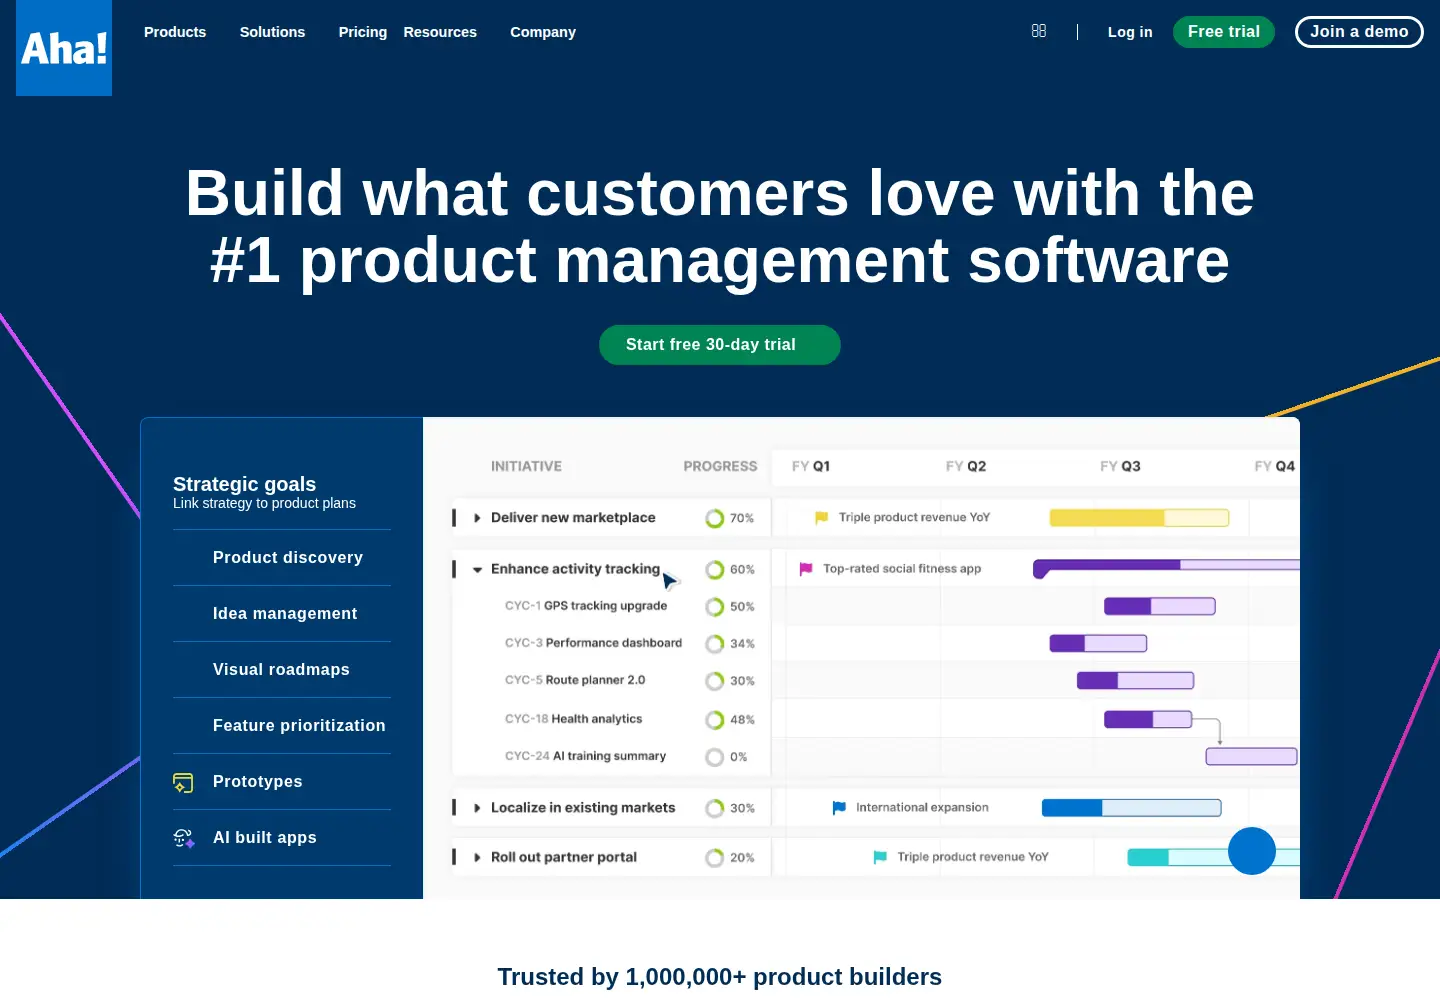
Task: Collapse the Enhance activity tracking initiative
Action: [x=477, y=569]
